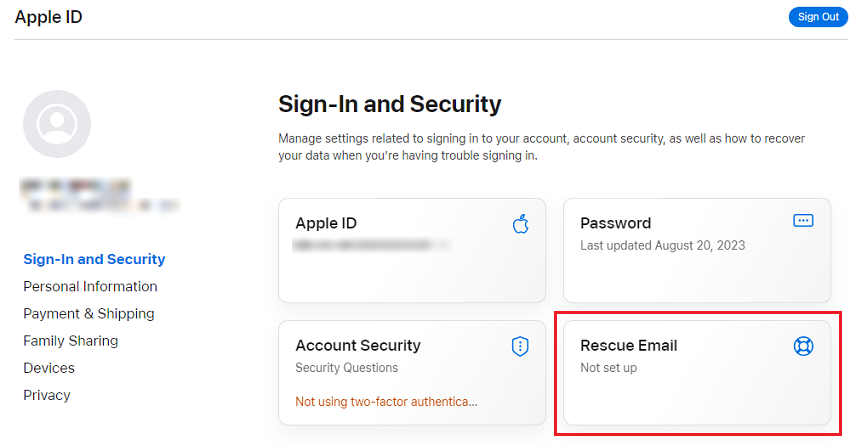
Task: Click the 'Not set up' status text
Action: (608, 368)
